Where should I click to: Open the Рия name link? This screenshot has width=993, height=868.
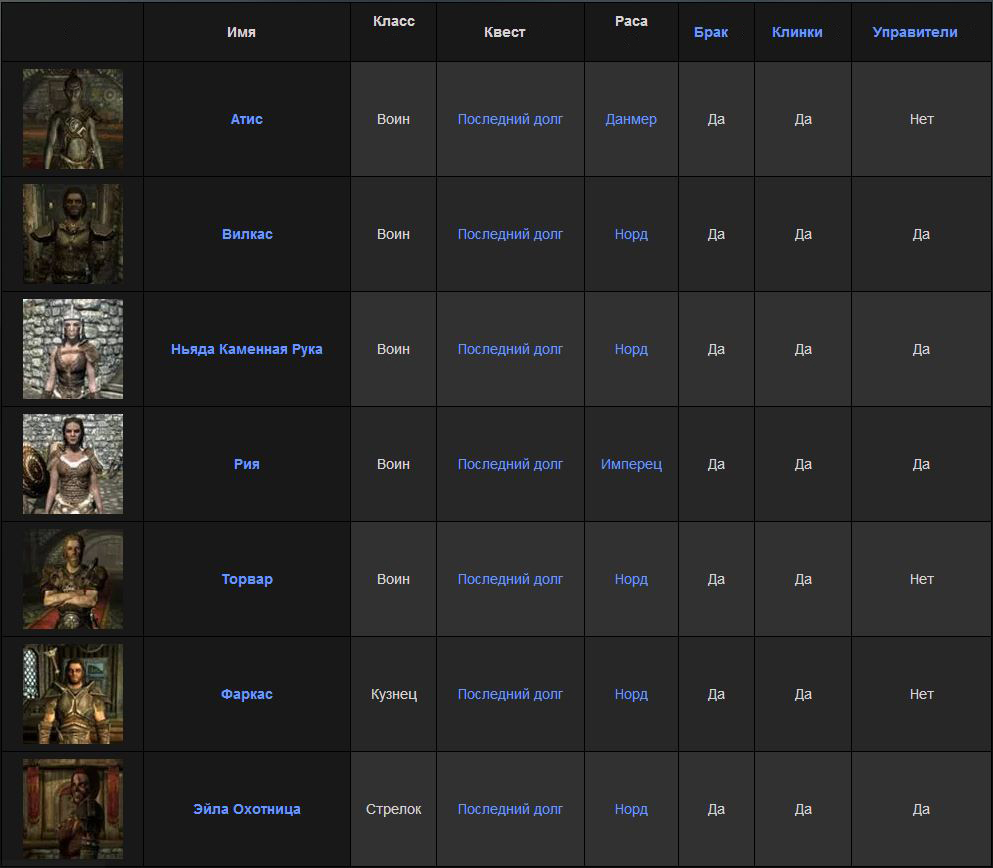(x=246, y=464)
